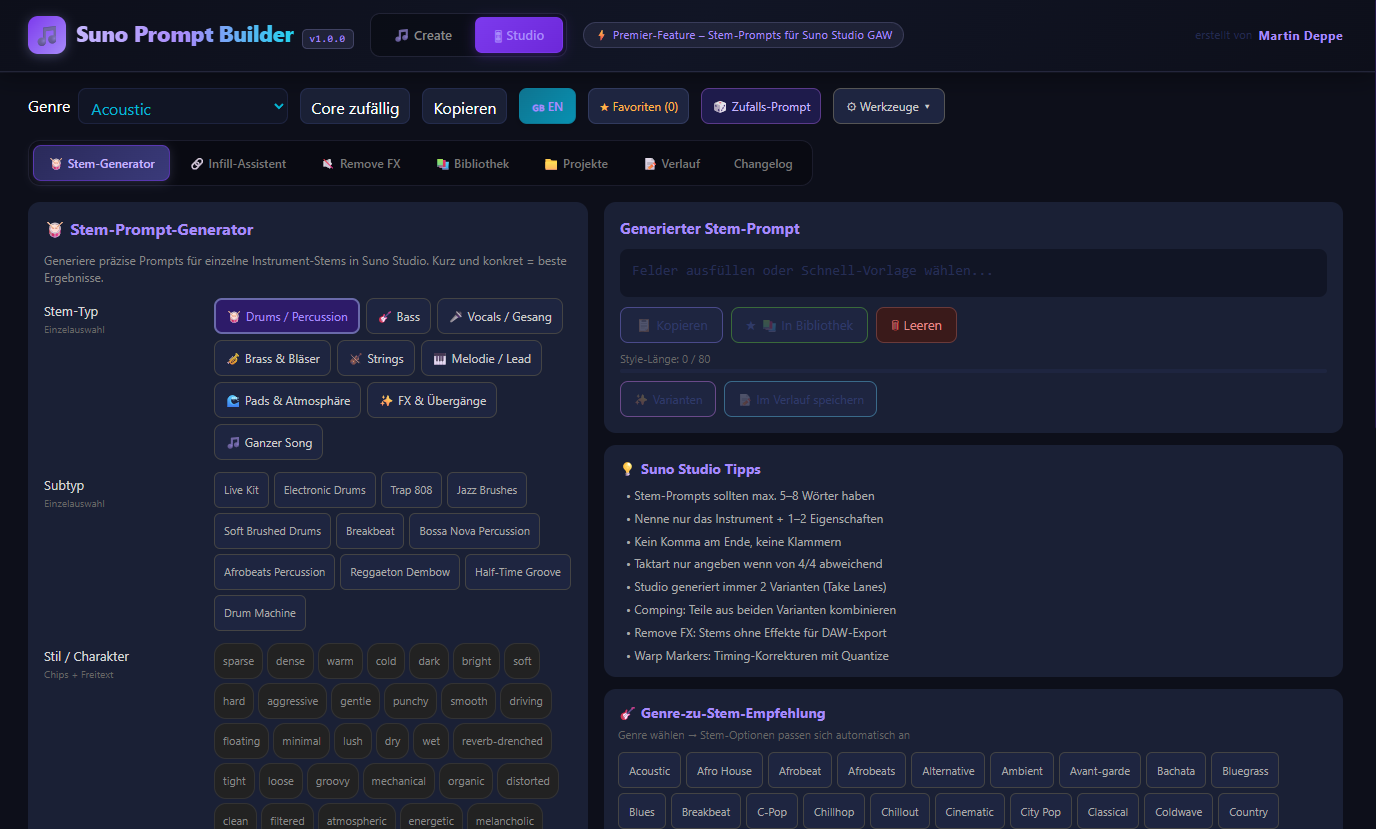Pick Cinematic genre recommendation

coord(970,812)
